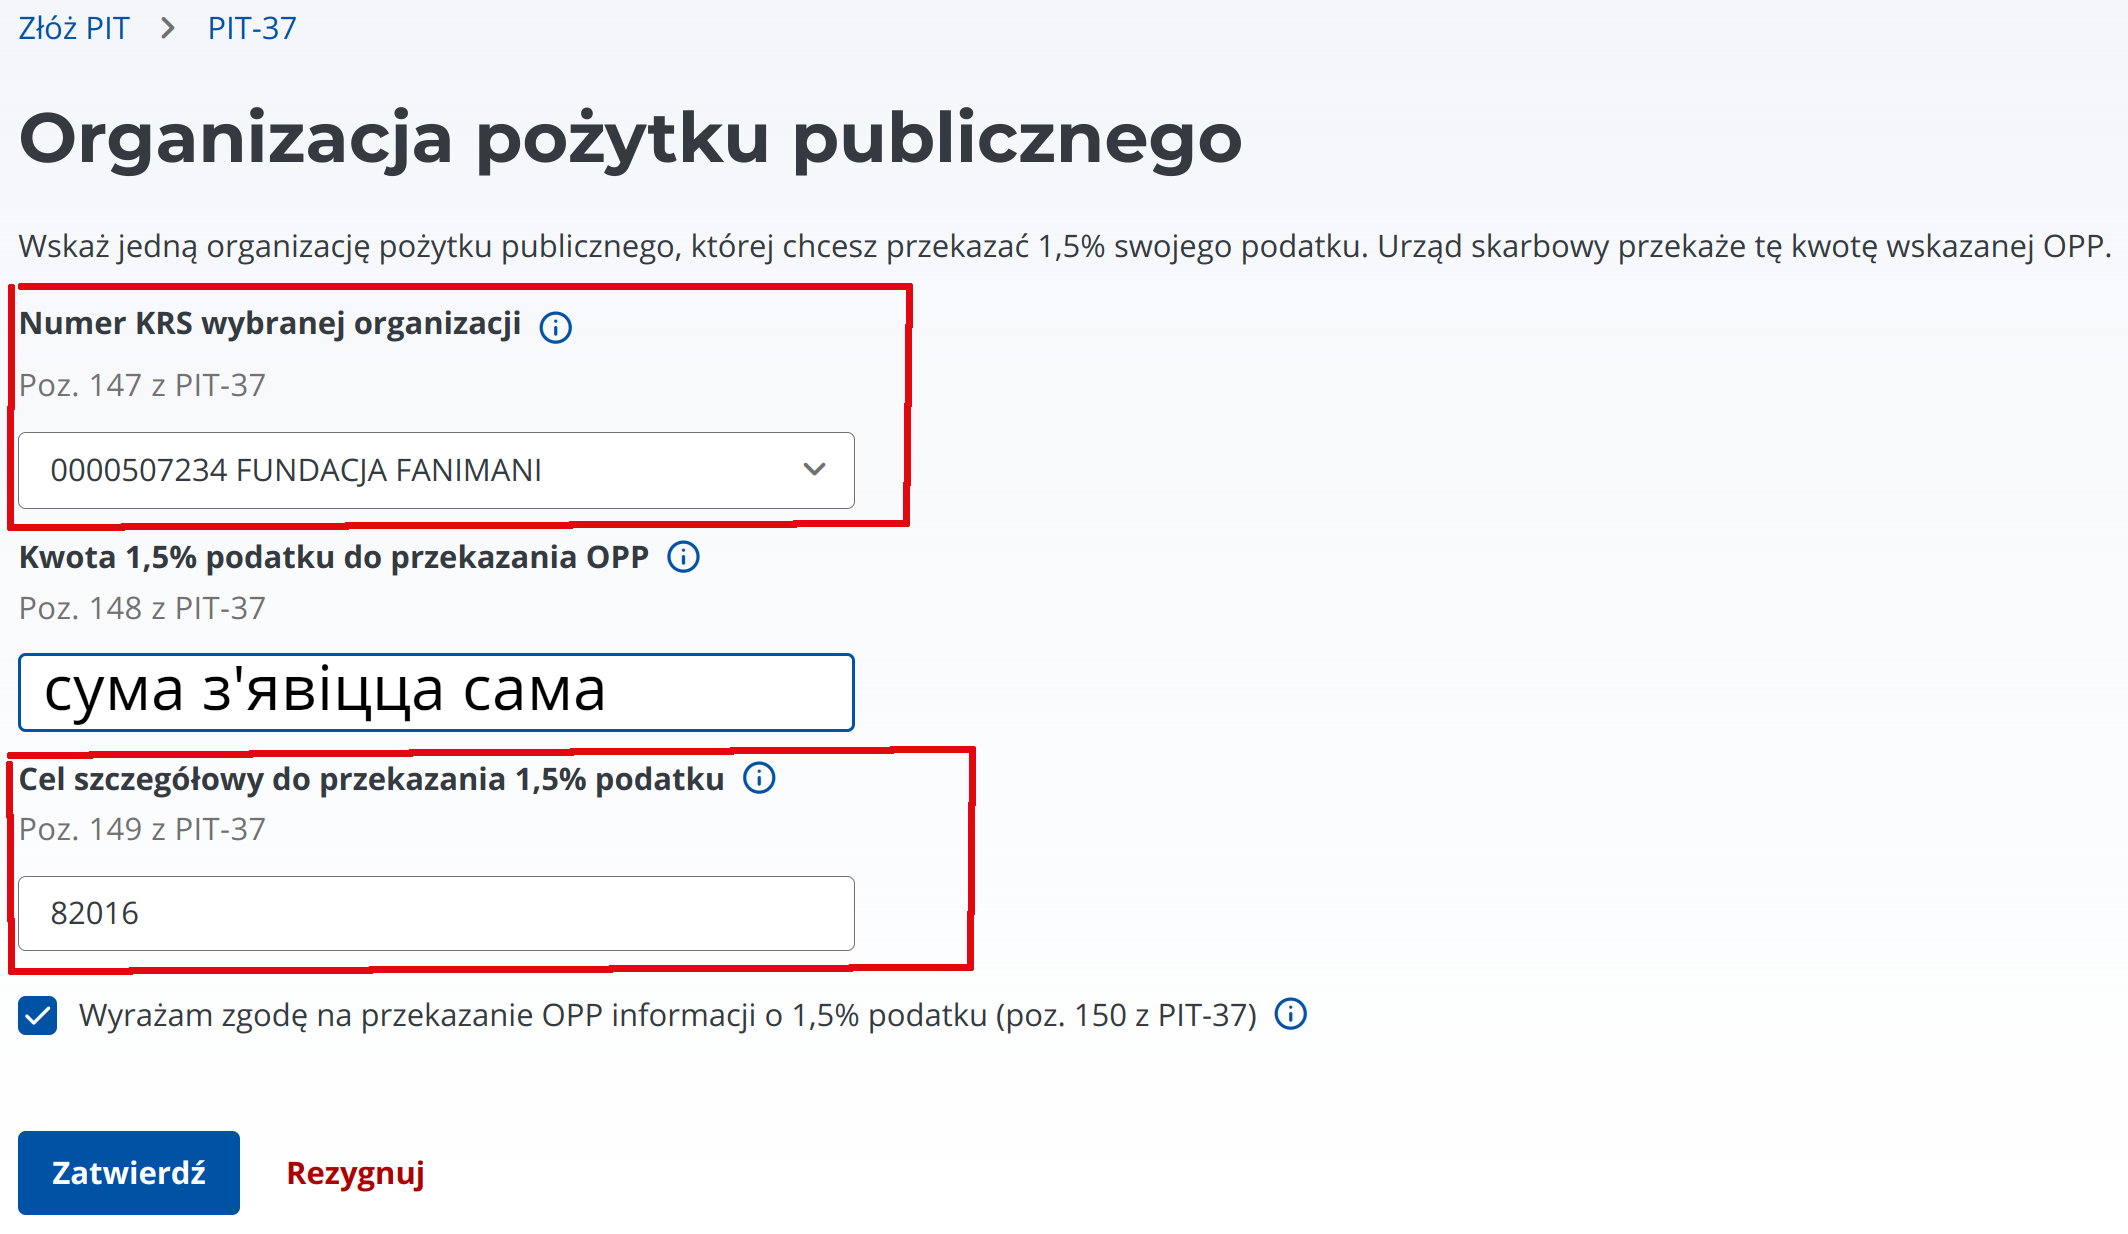Image resolution: width=2128 pixels, height=1234 pixels.
Task: Click the Wyrażam zgodę consent label text
Action: 667,1015
